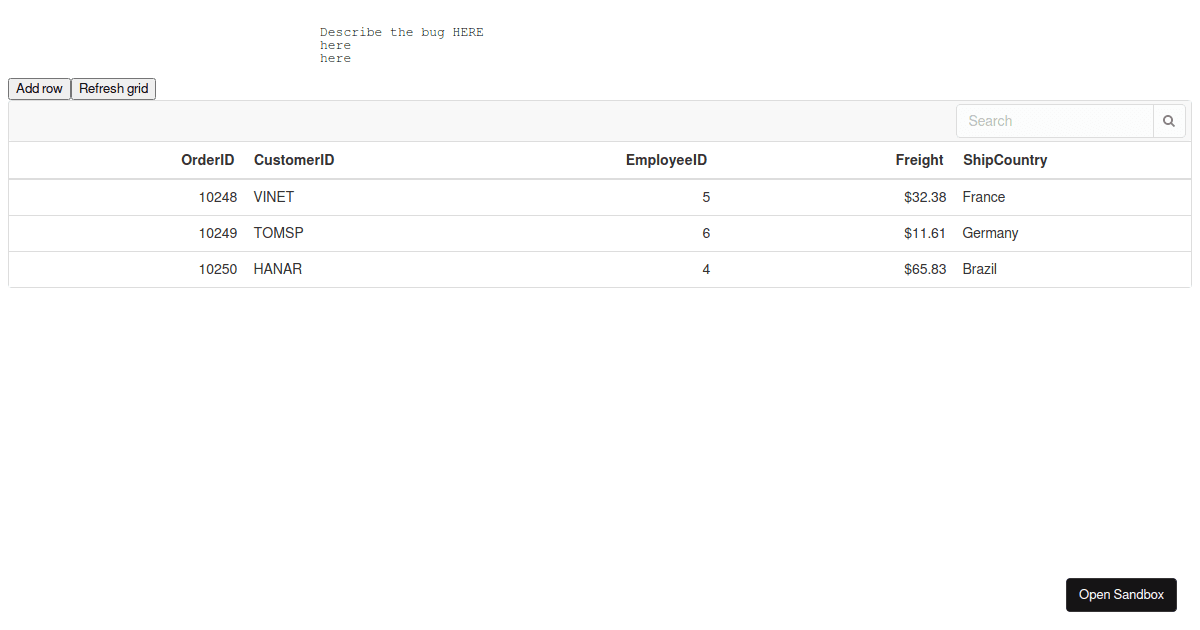Image resolution: width=1200 pixels, height=630 pixels.
Task: Sort by the EmployeeID column header
Action: (666, 160)
